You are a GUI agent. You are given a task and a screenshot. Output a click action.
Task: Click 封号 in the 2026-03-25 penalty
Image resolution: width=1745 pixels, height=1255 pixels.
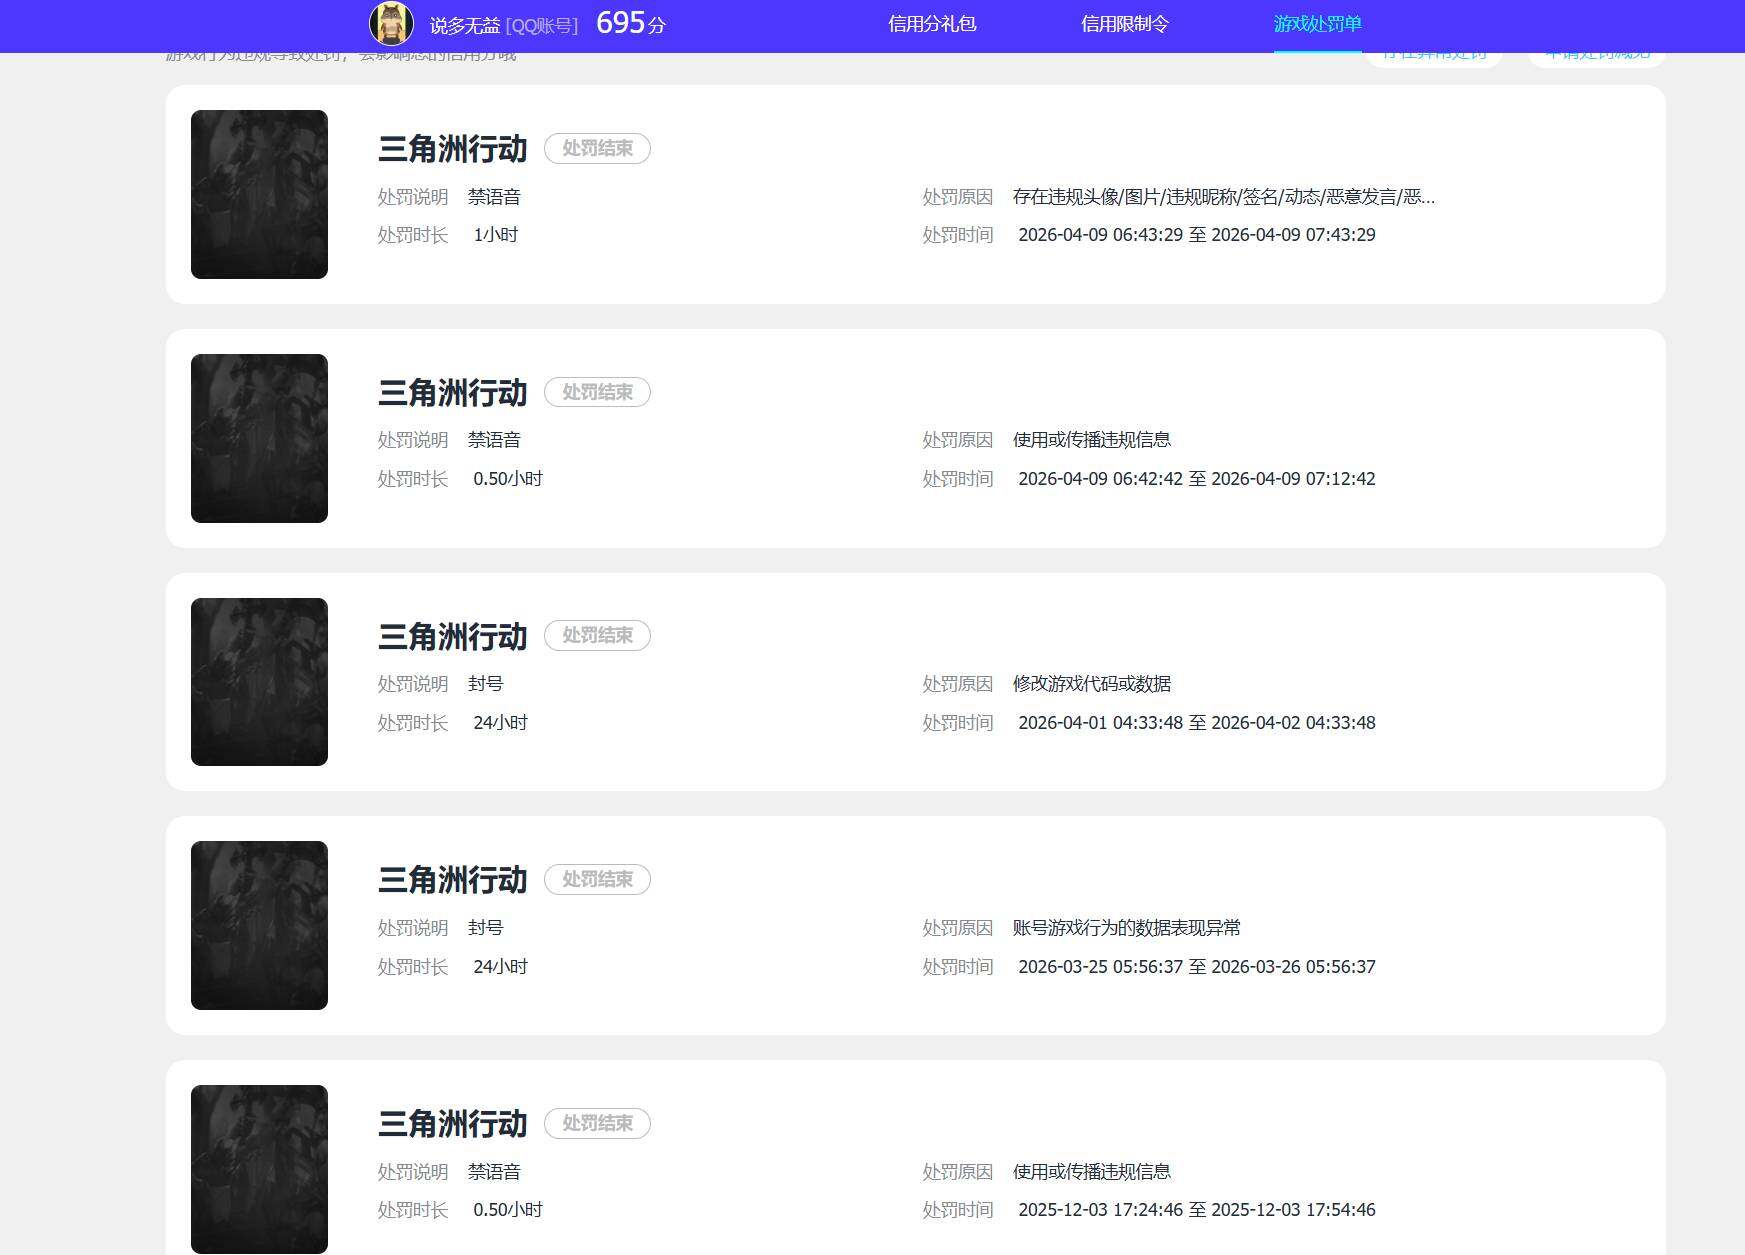(486, 928)
